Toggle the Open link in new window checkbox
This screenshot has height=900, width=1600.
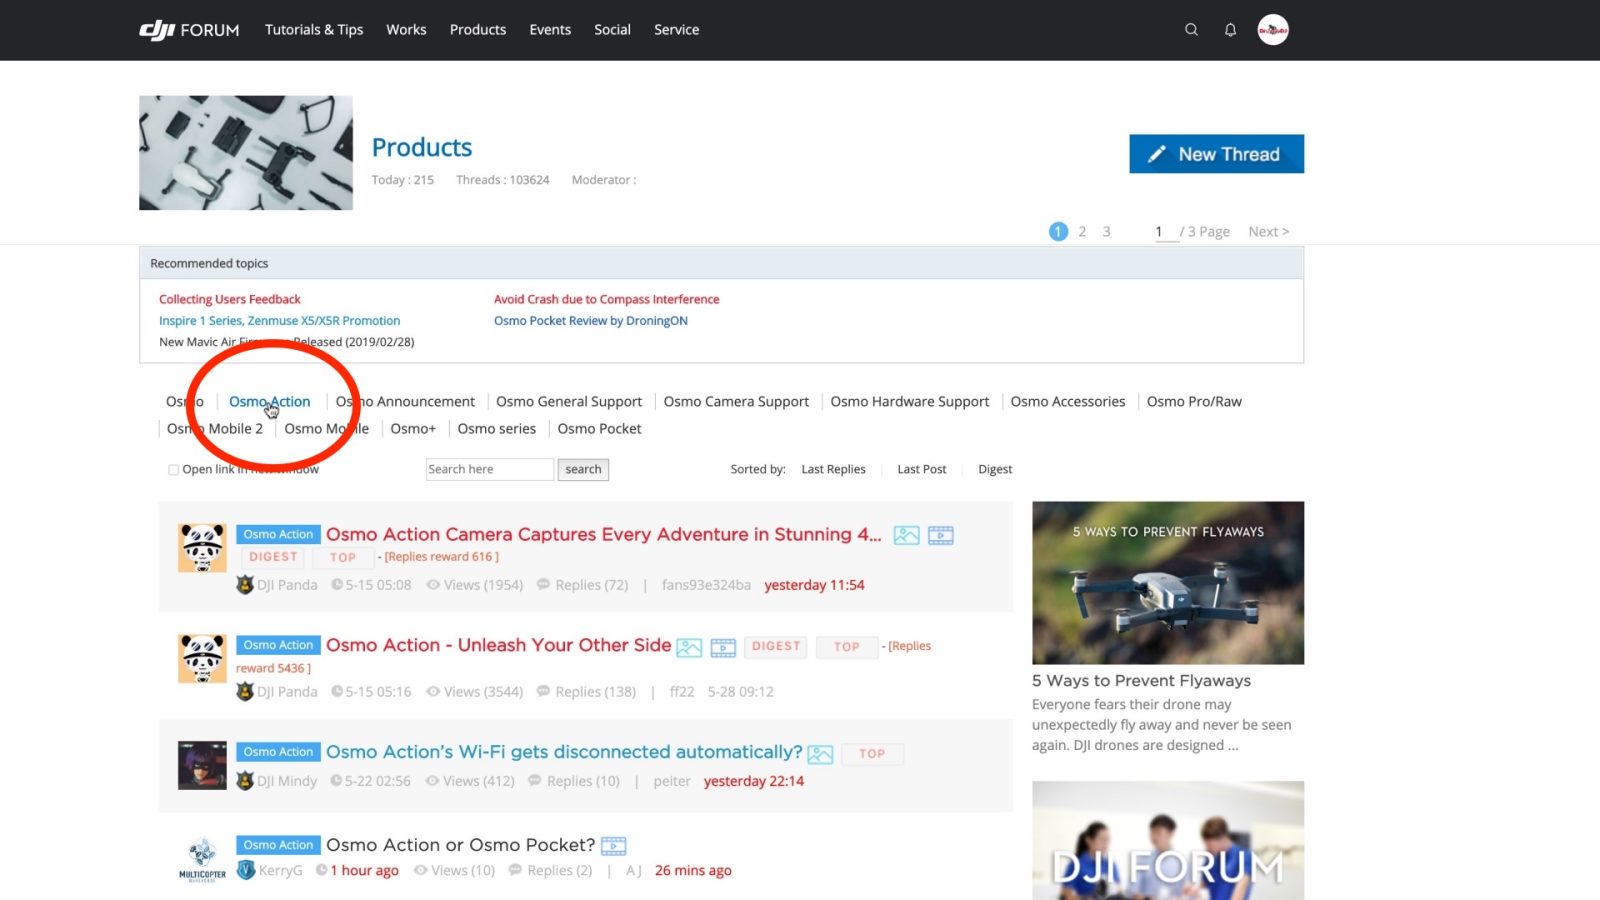pyautogui.click(x=174, y=470)
